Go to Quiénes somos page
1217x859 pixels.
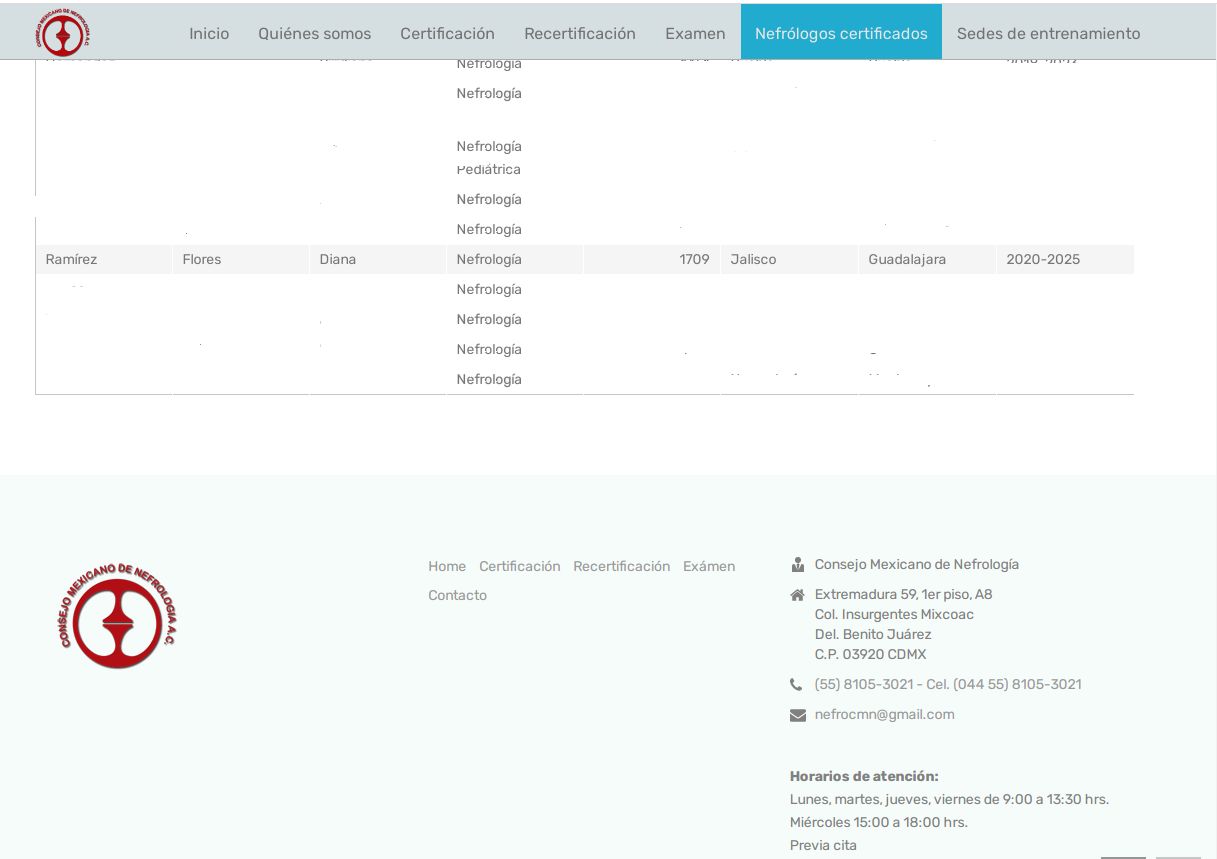(x=314, y=33)
